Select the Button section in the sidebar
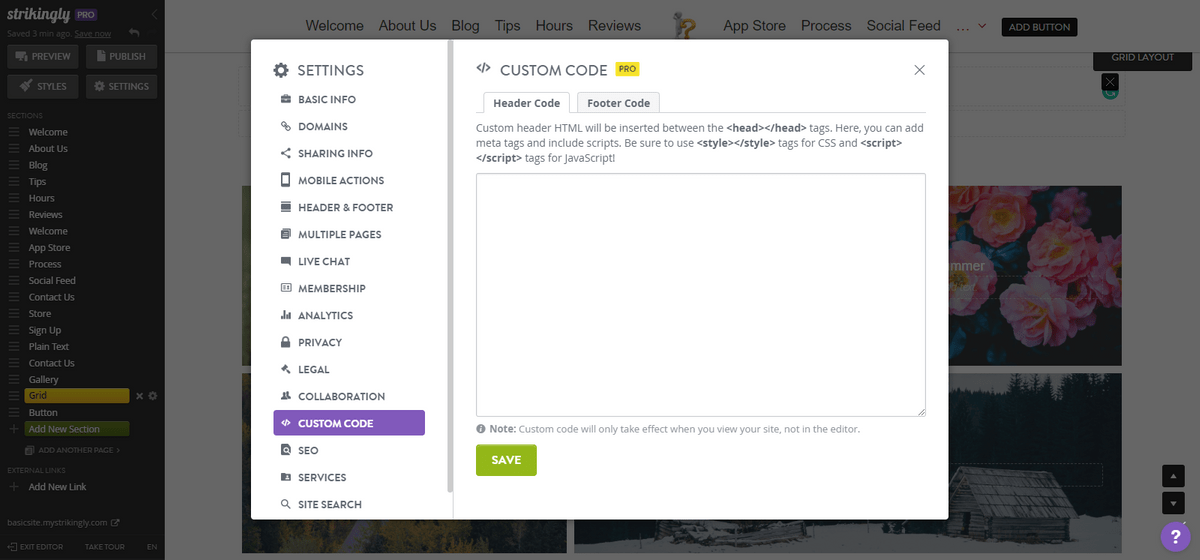 pos(43,413)
